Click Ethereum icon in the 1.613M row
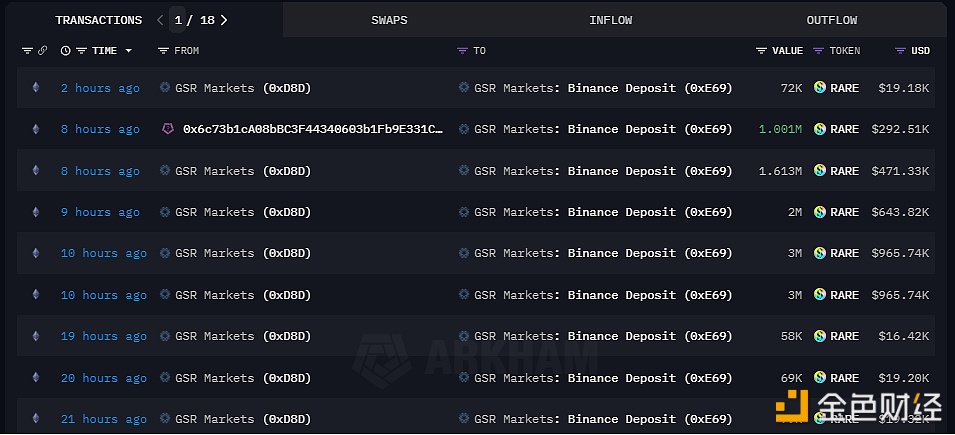Screen dimensions: 955x435 click(35, 171)
